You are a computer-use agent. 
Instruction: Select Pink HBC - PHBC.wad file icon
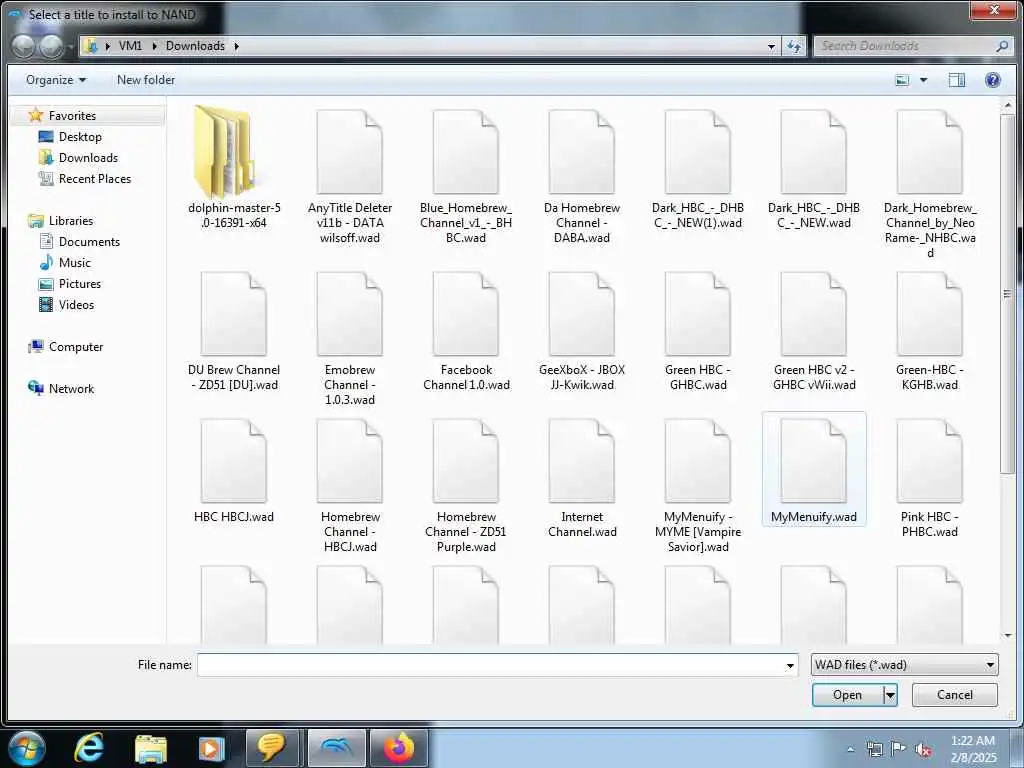(930, 461)
